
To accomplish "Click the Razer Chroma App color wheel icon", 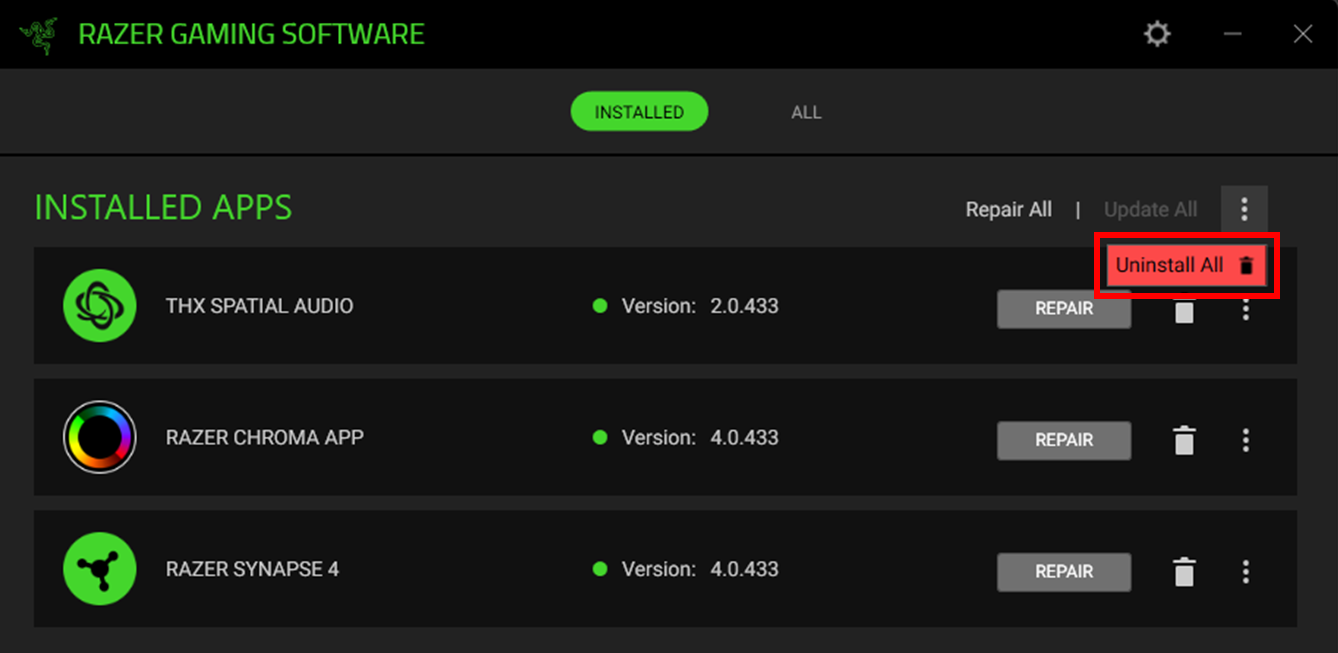I will point(100,437).
